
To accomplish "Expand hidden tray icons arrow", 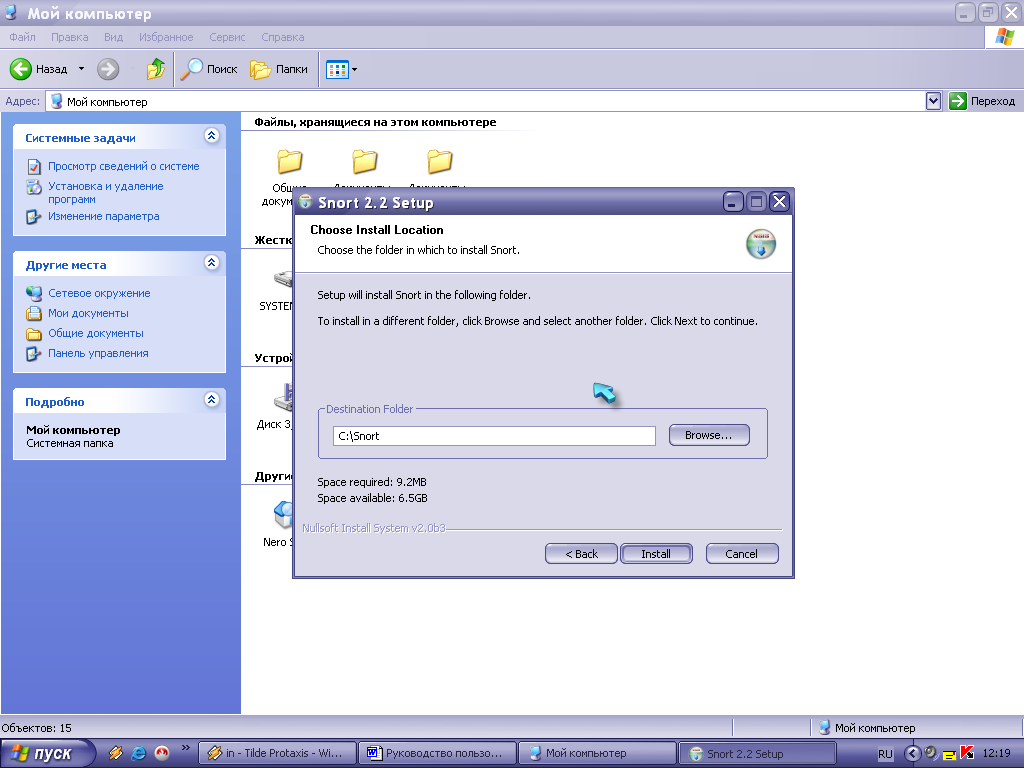I will (913, 754).
